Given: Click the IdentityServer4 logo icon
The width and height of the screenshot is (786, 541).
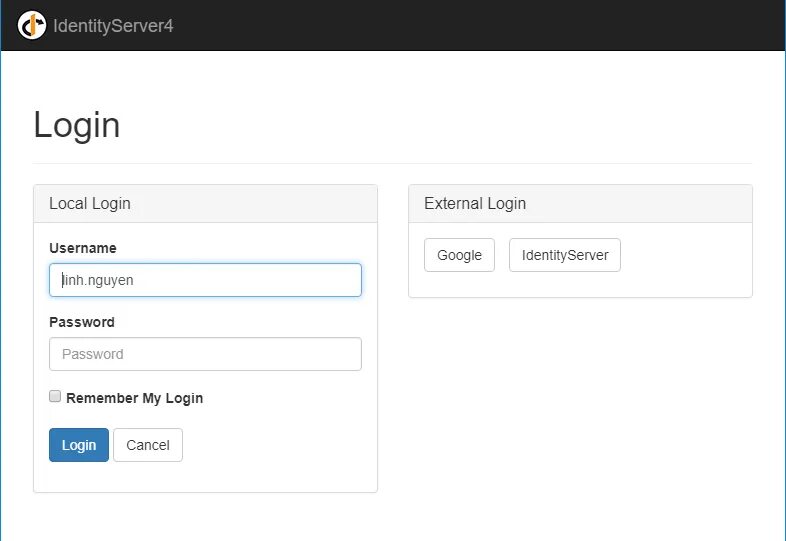Looking at the screenshot, I should coord(32,25).
